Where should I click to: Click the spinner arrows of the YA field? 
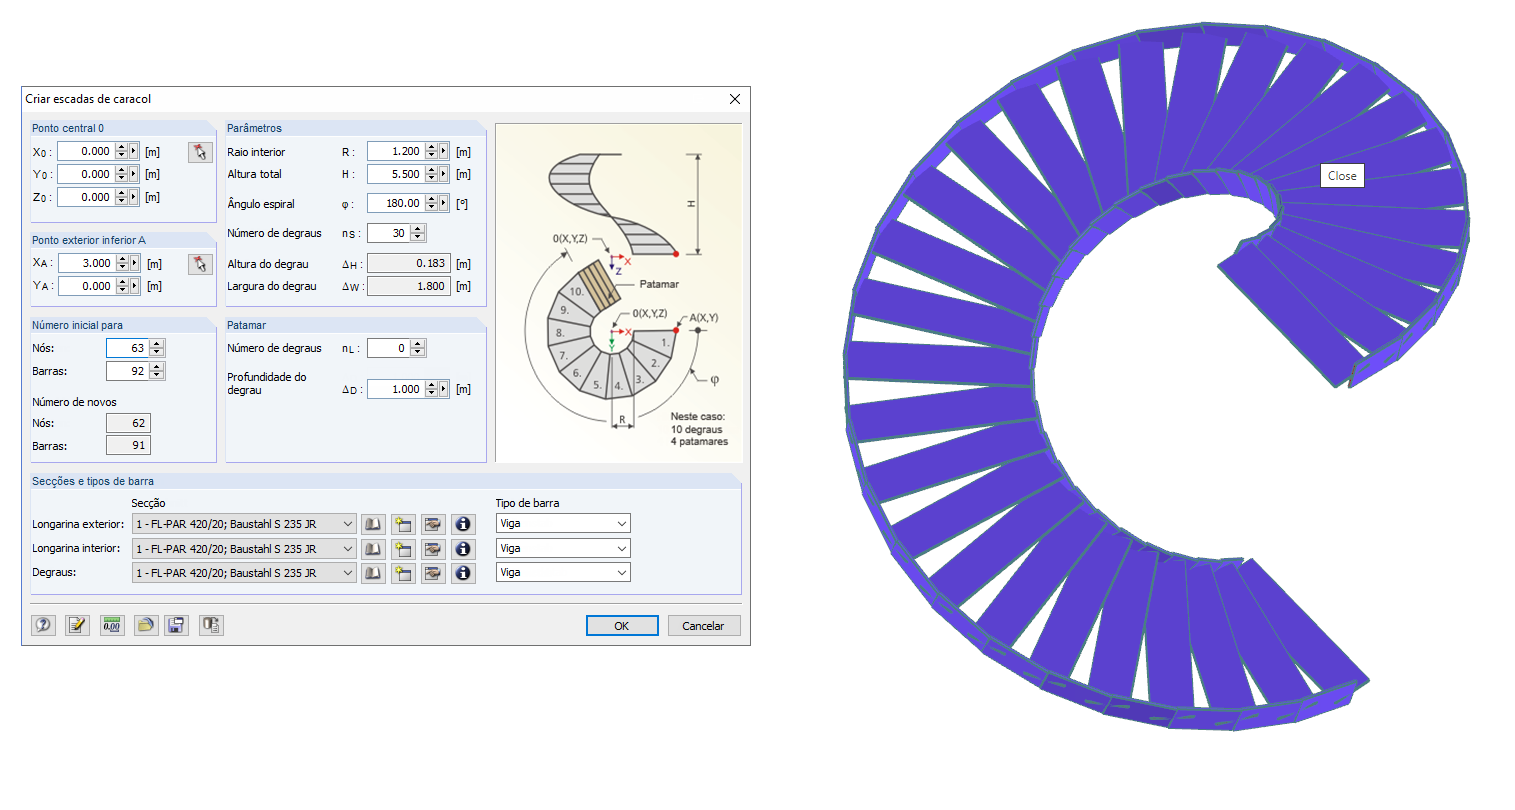[x=122, y=286]
